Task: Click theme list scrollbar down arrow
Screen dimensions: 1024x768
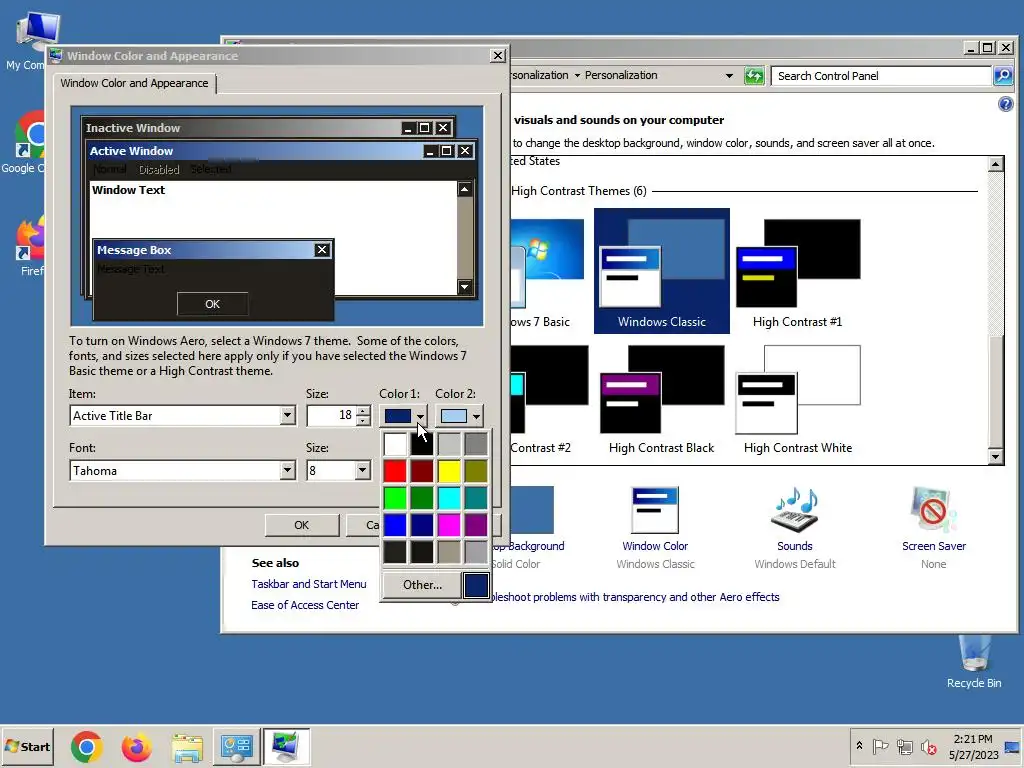Action: click(995, 456)
